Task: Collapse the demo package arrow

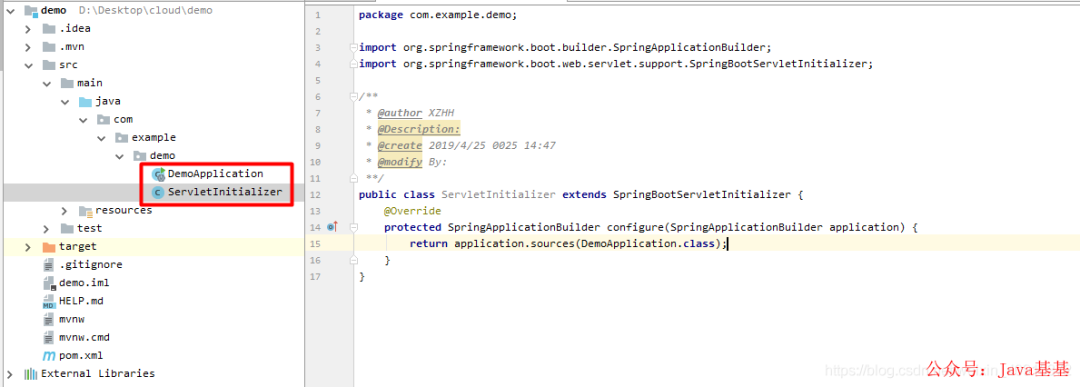Action: [119, 156]
